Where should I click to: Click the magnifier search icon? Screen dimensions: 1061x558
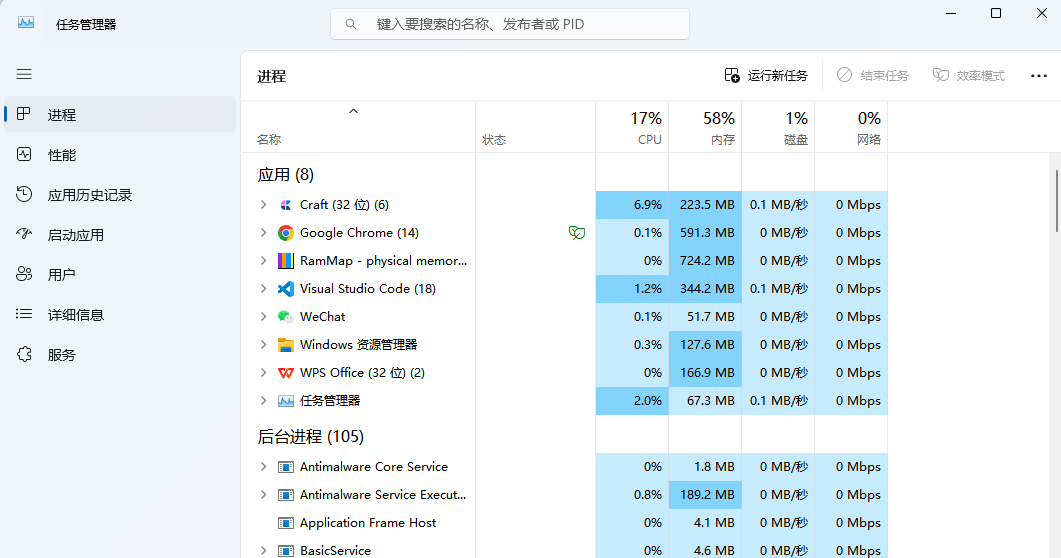pos(351,24)
